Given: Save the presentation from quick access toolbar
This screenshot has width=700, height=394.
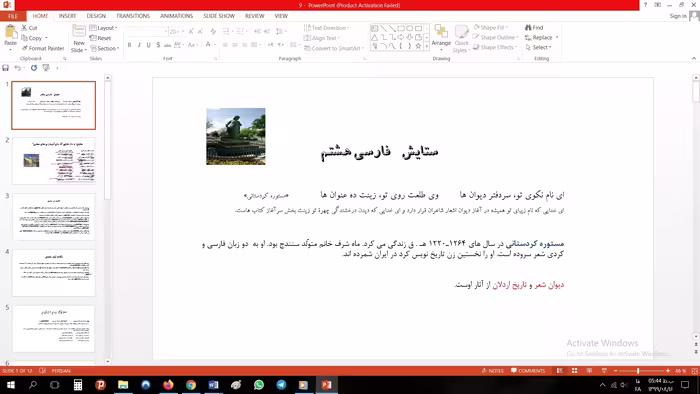Looking at the screenshot, I should tap(5, 68).
